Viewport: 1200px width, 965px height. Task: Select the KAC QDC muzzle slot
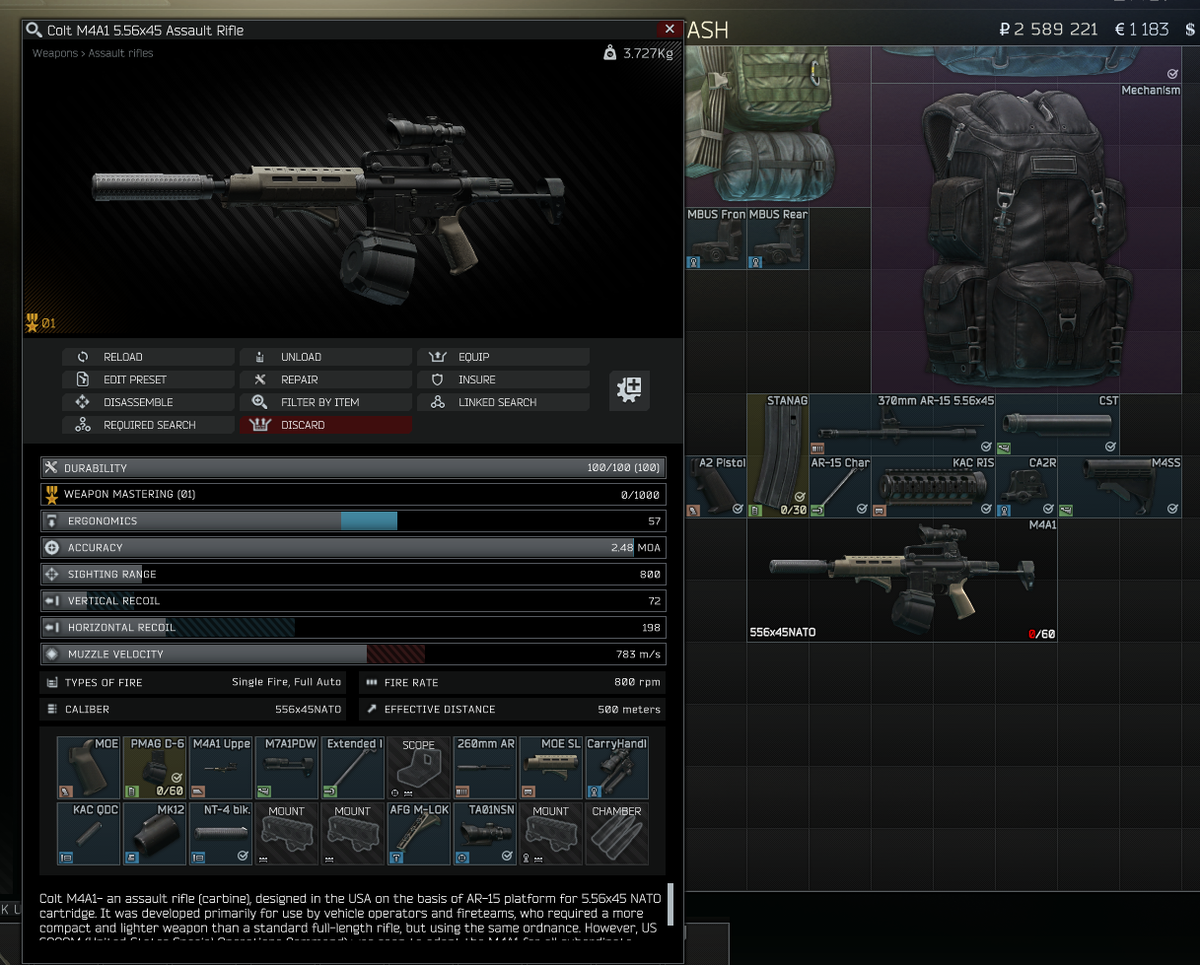point(89,833)
